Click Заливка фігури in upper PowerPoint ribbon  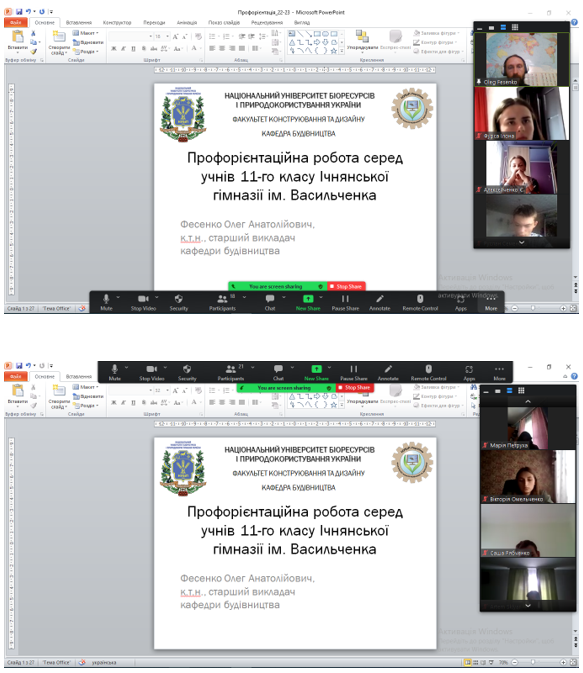pos(436,33)
